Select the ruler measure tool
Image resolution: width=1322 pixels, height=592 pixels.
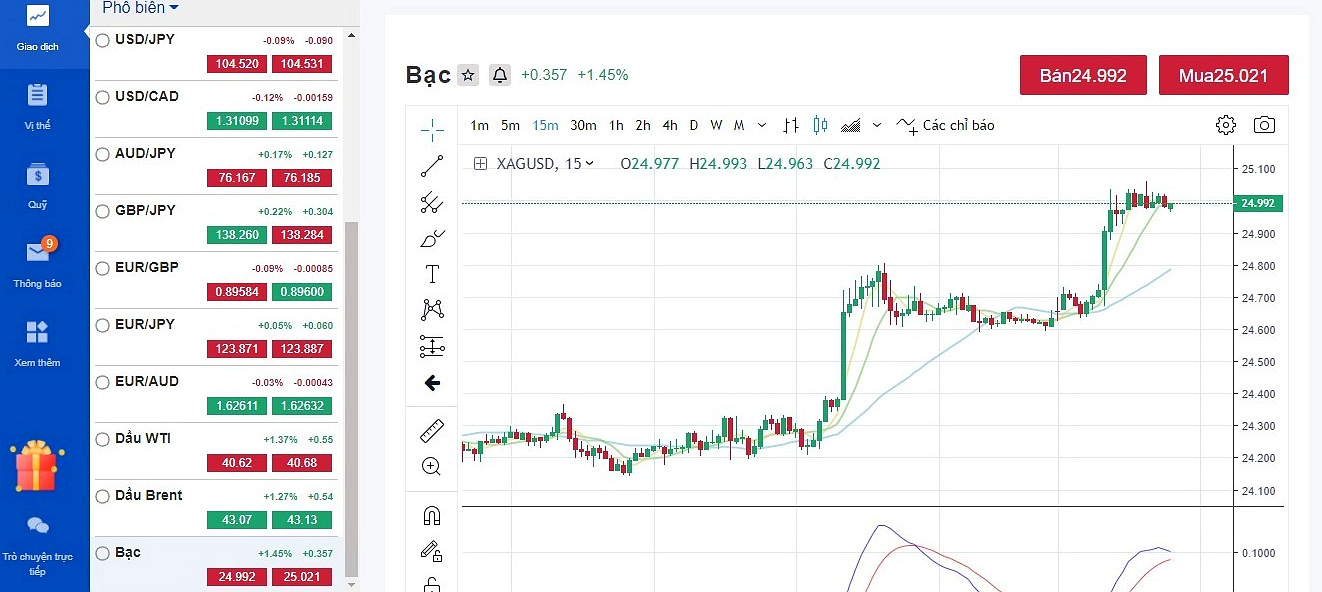click(x=432, y=432)
